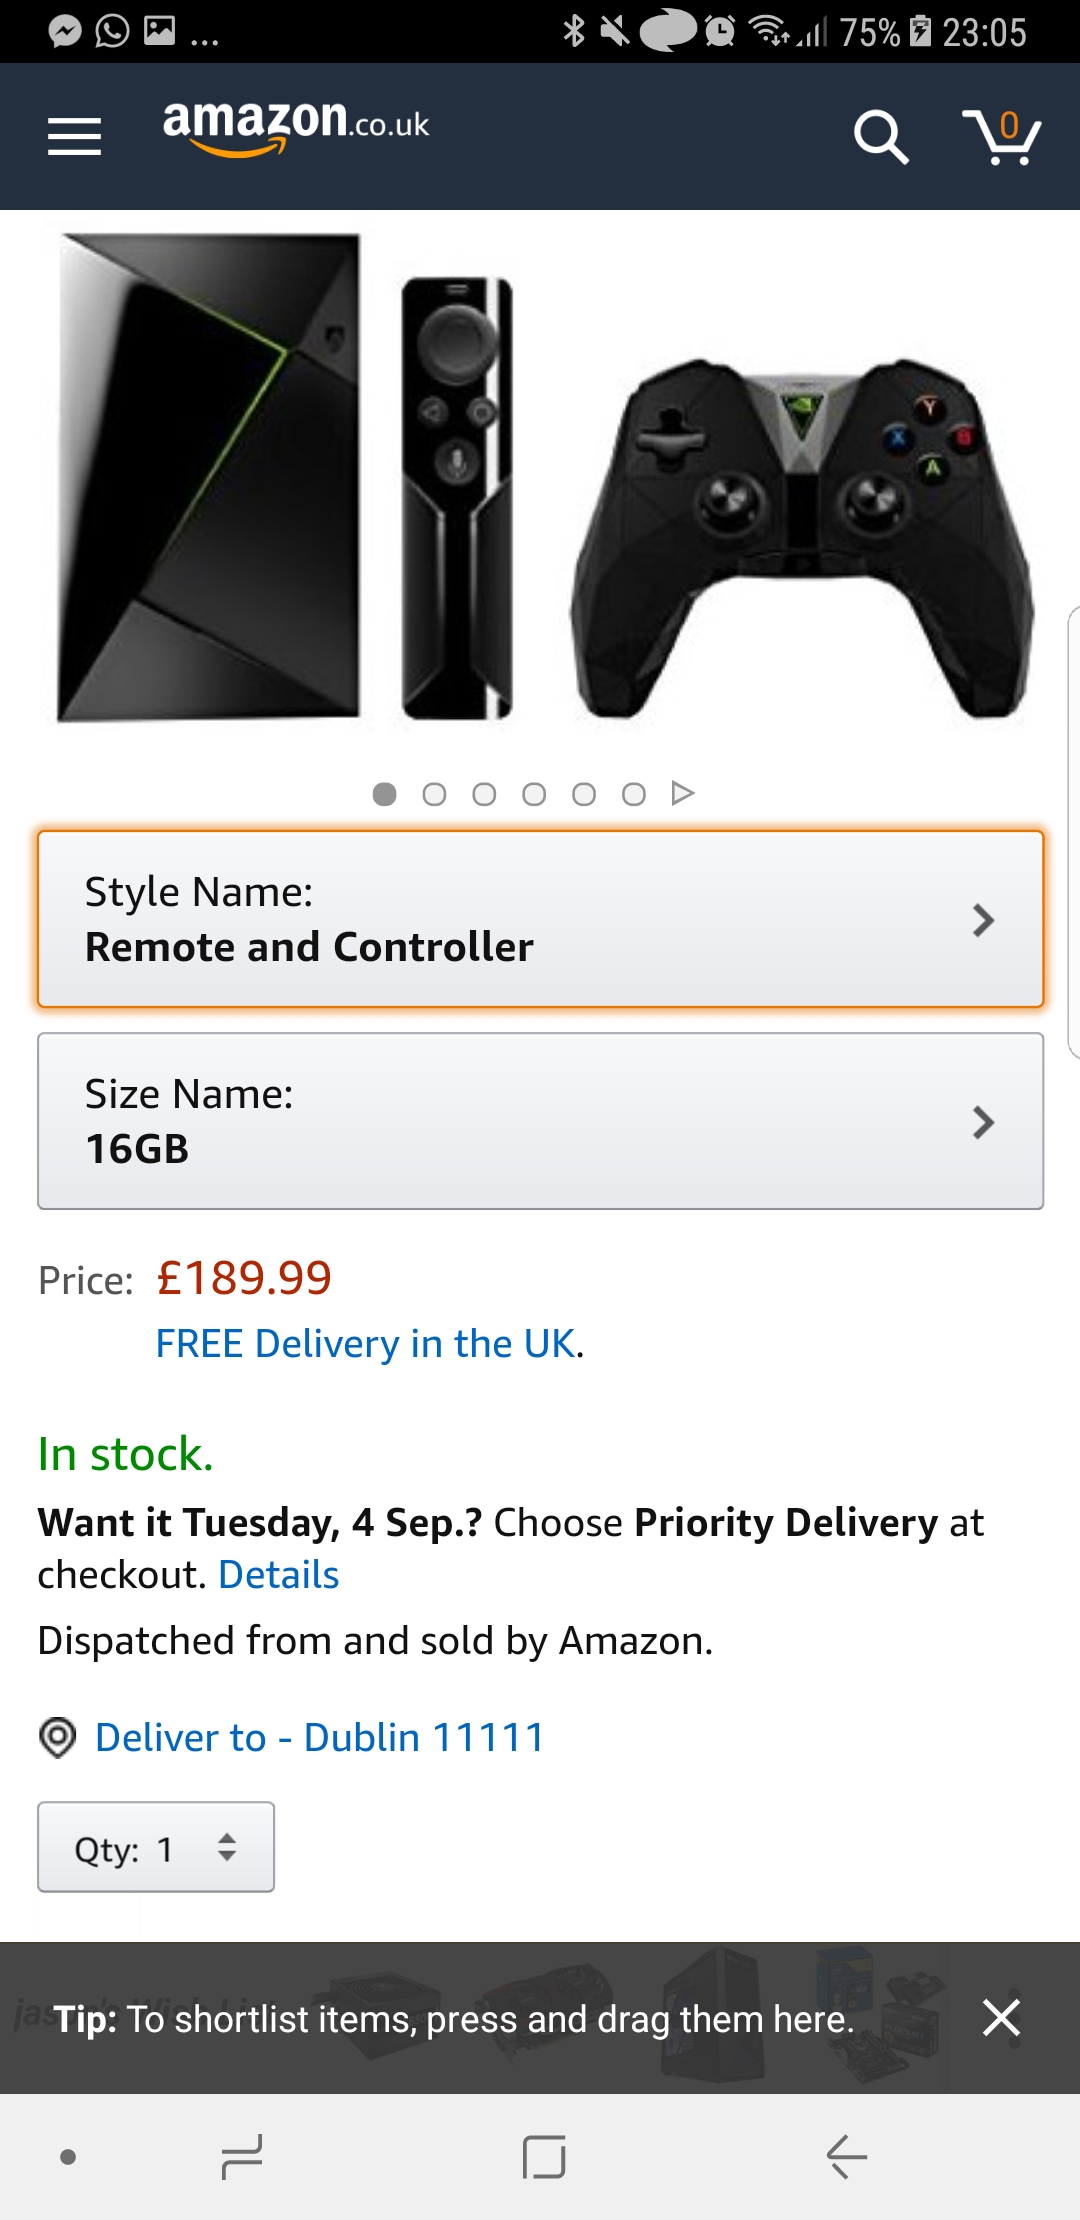Tap the Android home square button
This screenshot has height=2220, width=1080.
[x=544, y=2156]
